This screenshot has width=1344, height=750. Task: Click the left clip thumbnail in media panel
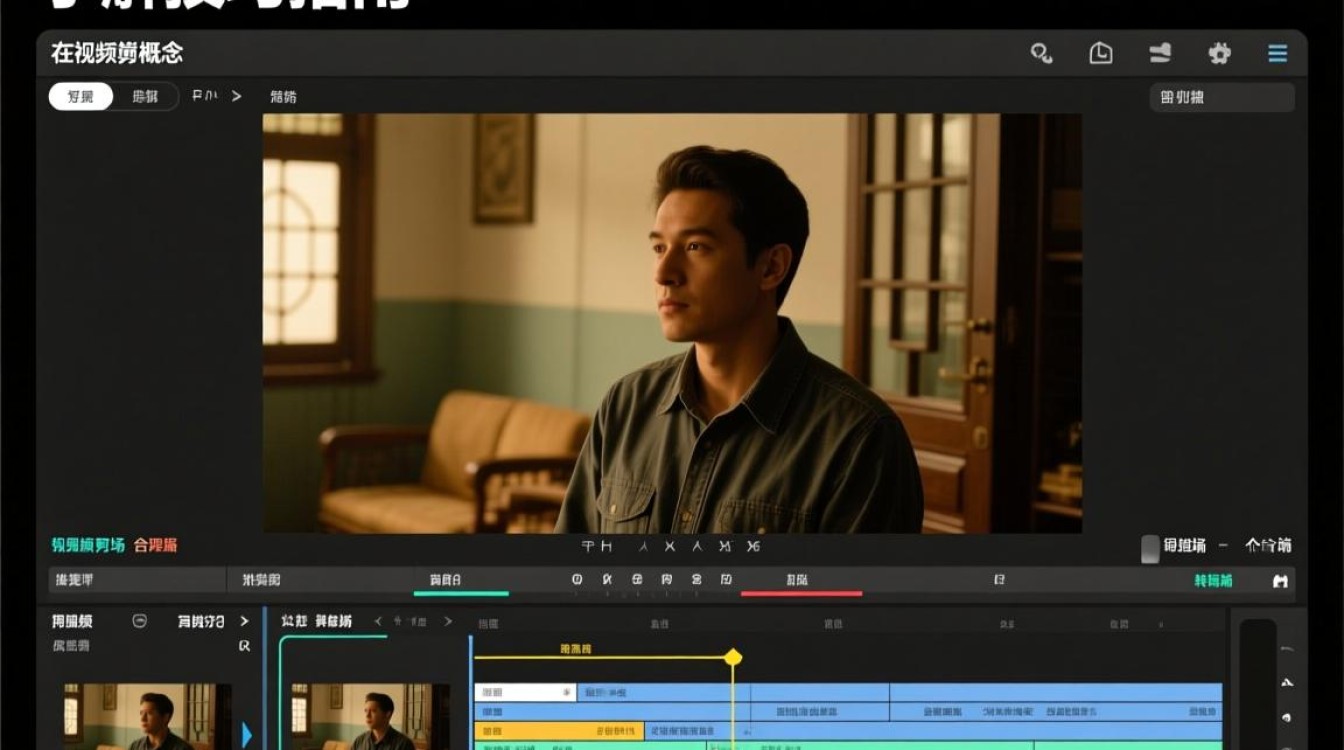tap(147, 716)
